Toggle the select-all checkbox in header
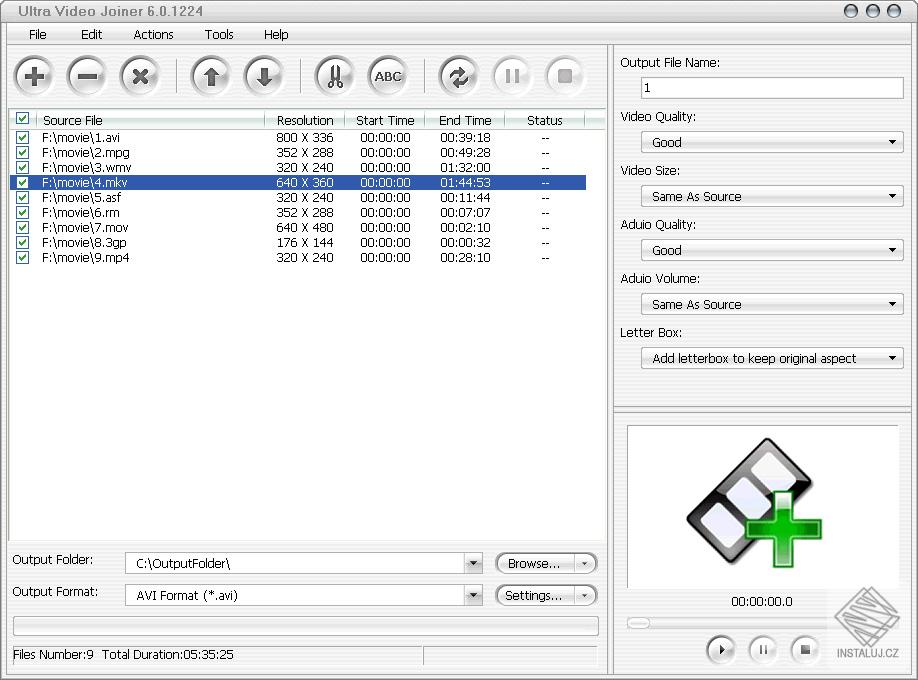The height and width of the screenshot is (680, 918). point(22,119)
